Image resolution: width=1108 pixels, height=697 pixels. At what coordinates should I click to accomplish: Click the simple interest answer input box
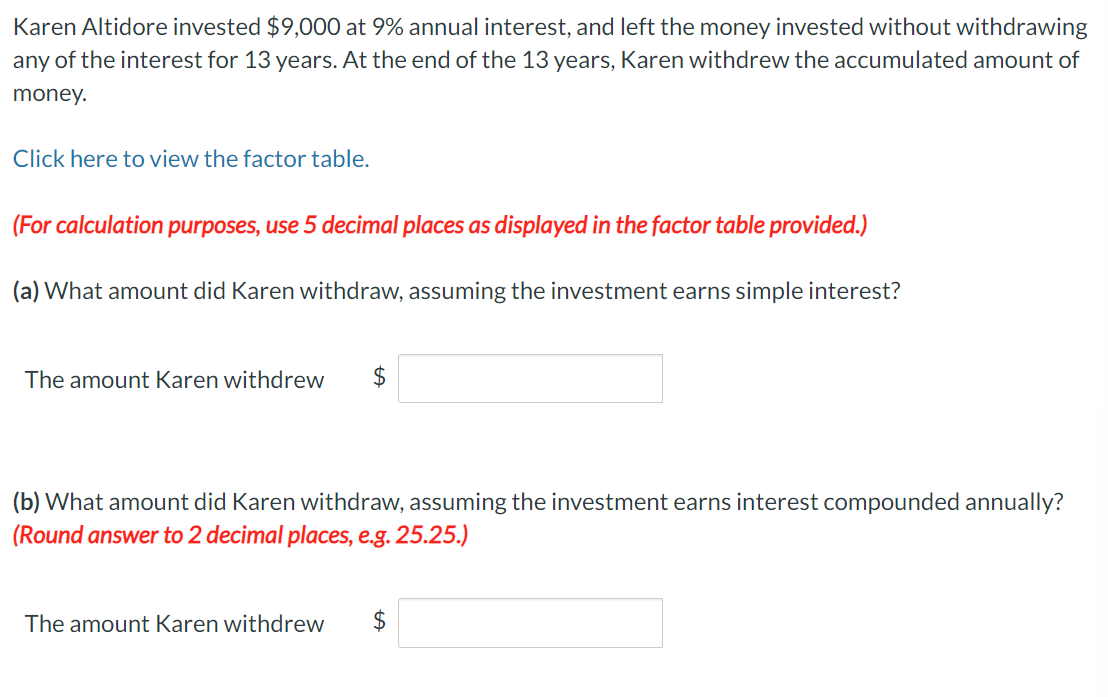click(530, 379)
